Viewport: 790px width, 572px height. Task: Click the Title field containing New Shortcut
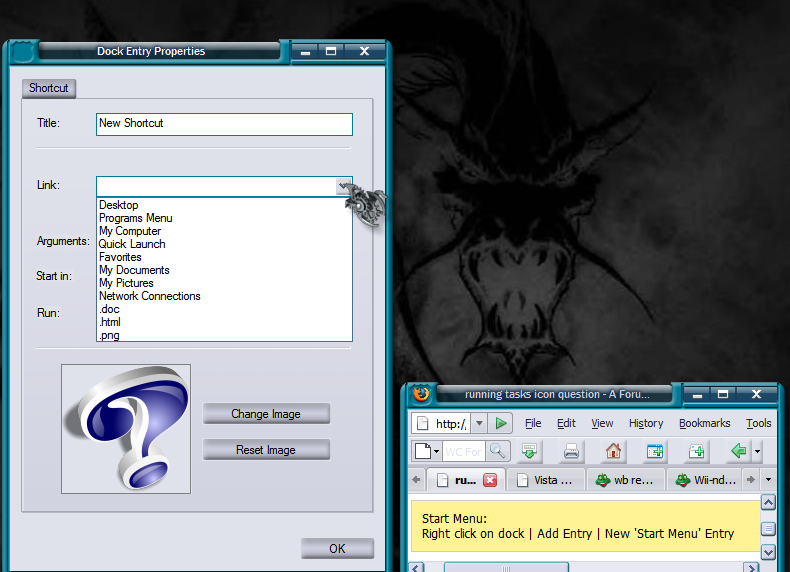click(224, 124)
